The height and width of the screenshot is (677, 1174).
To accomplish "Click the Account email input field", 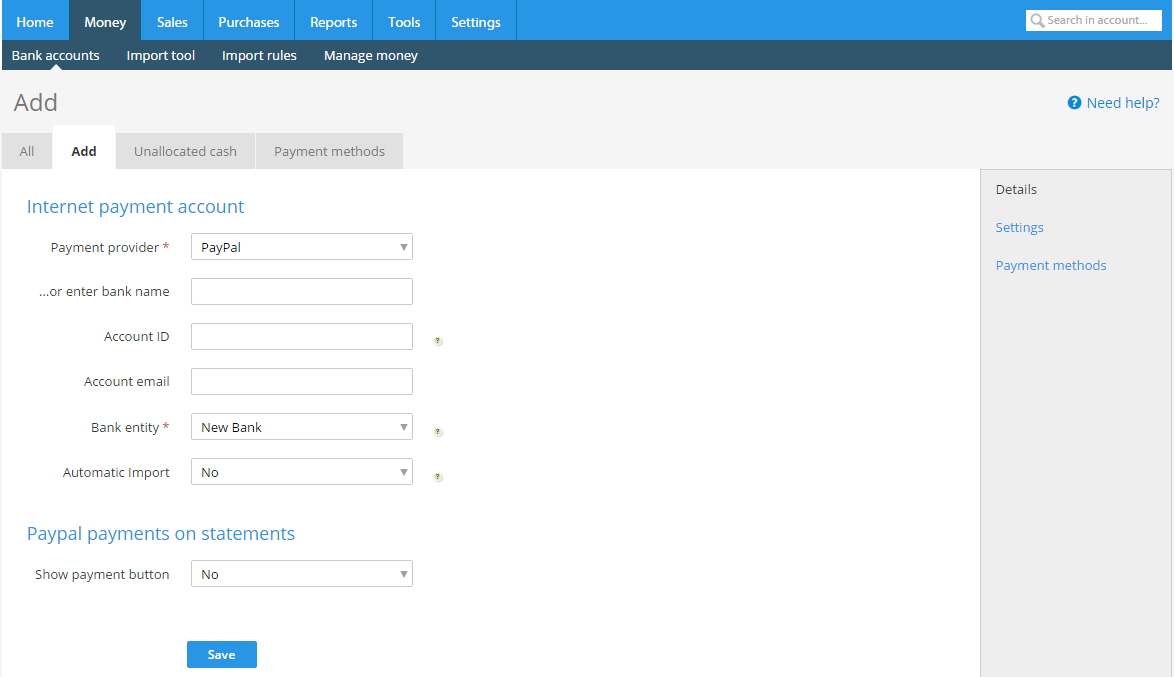I will [x=301, y=382].
